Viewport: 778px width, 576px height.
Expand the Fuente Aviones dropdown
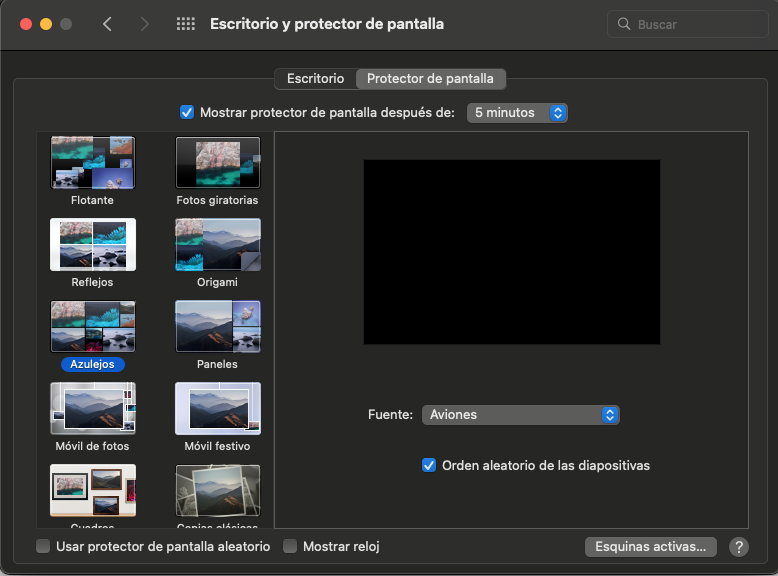pos(520,415)
